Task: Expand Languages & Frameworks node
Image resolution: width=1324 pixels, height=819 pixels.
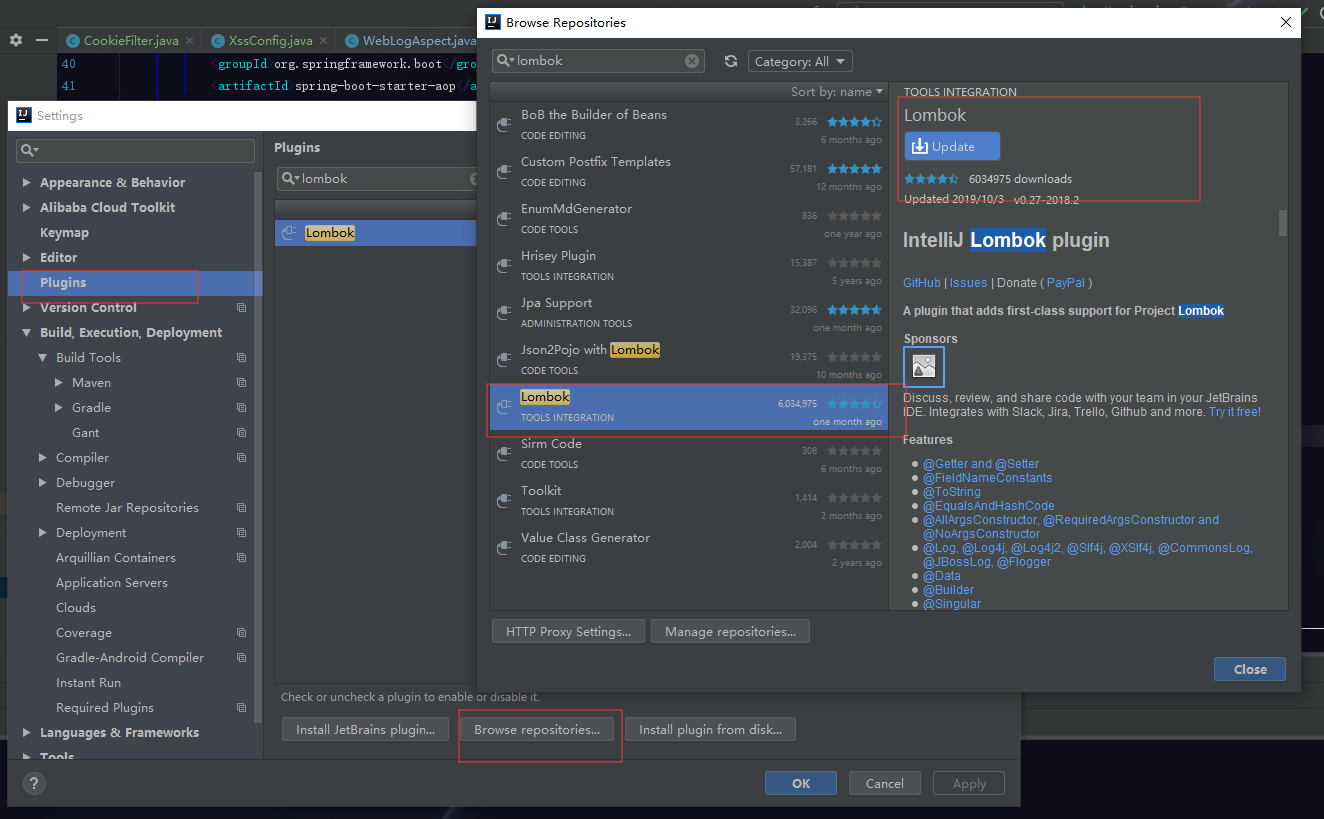Action: (x=27, y=733)
